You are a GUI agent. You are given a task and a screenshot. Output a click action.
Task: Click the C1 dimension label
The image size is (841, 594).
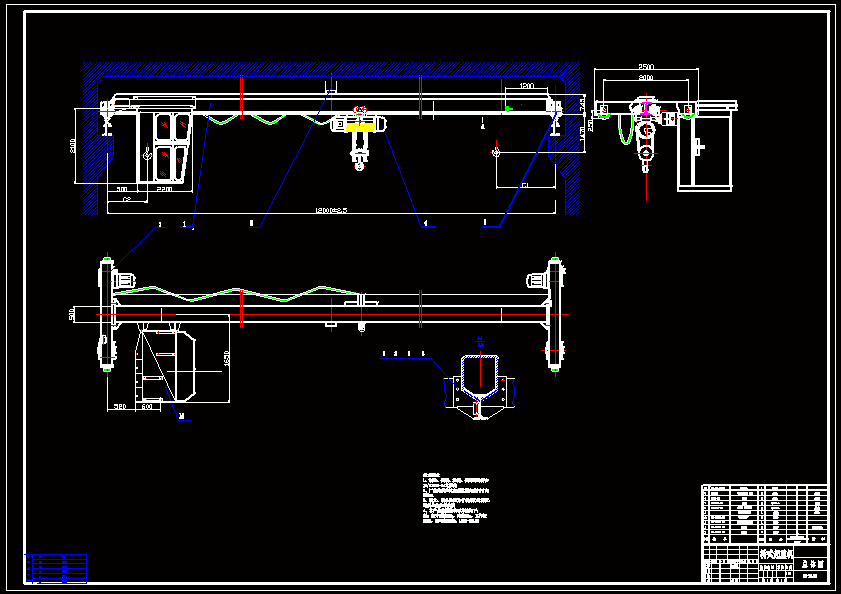point(525,185)
